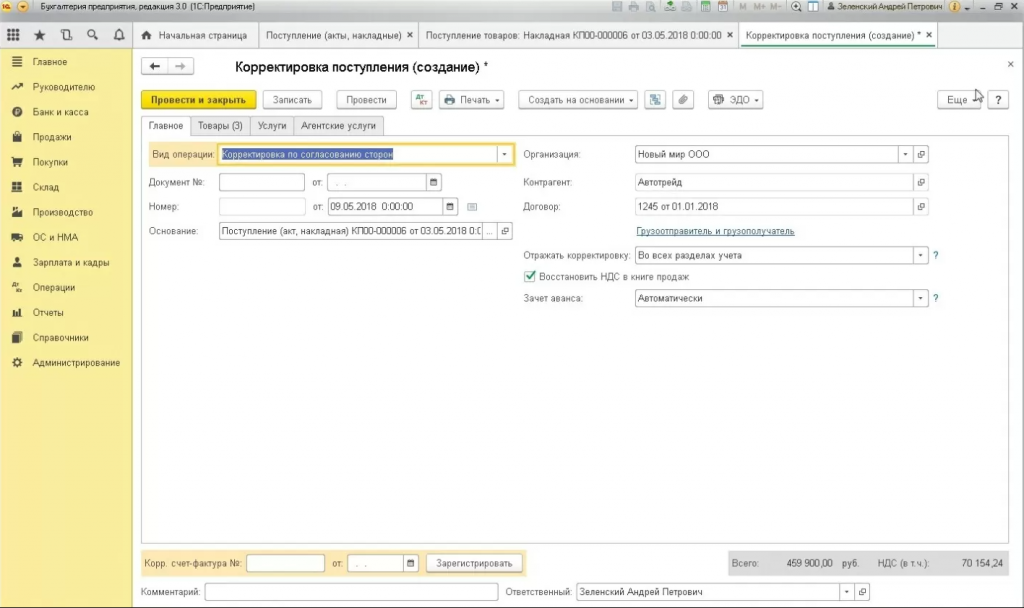Click the search magnifier icon

click(92, 35)
